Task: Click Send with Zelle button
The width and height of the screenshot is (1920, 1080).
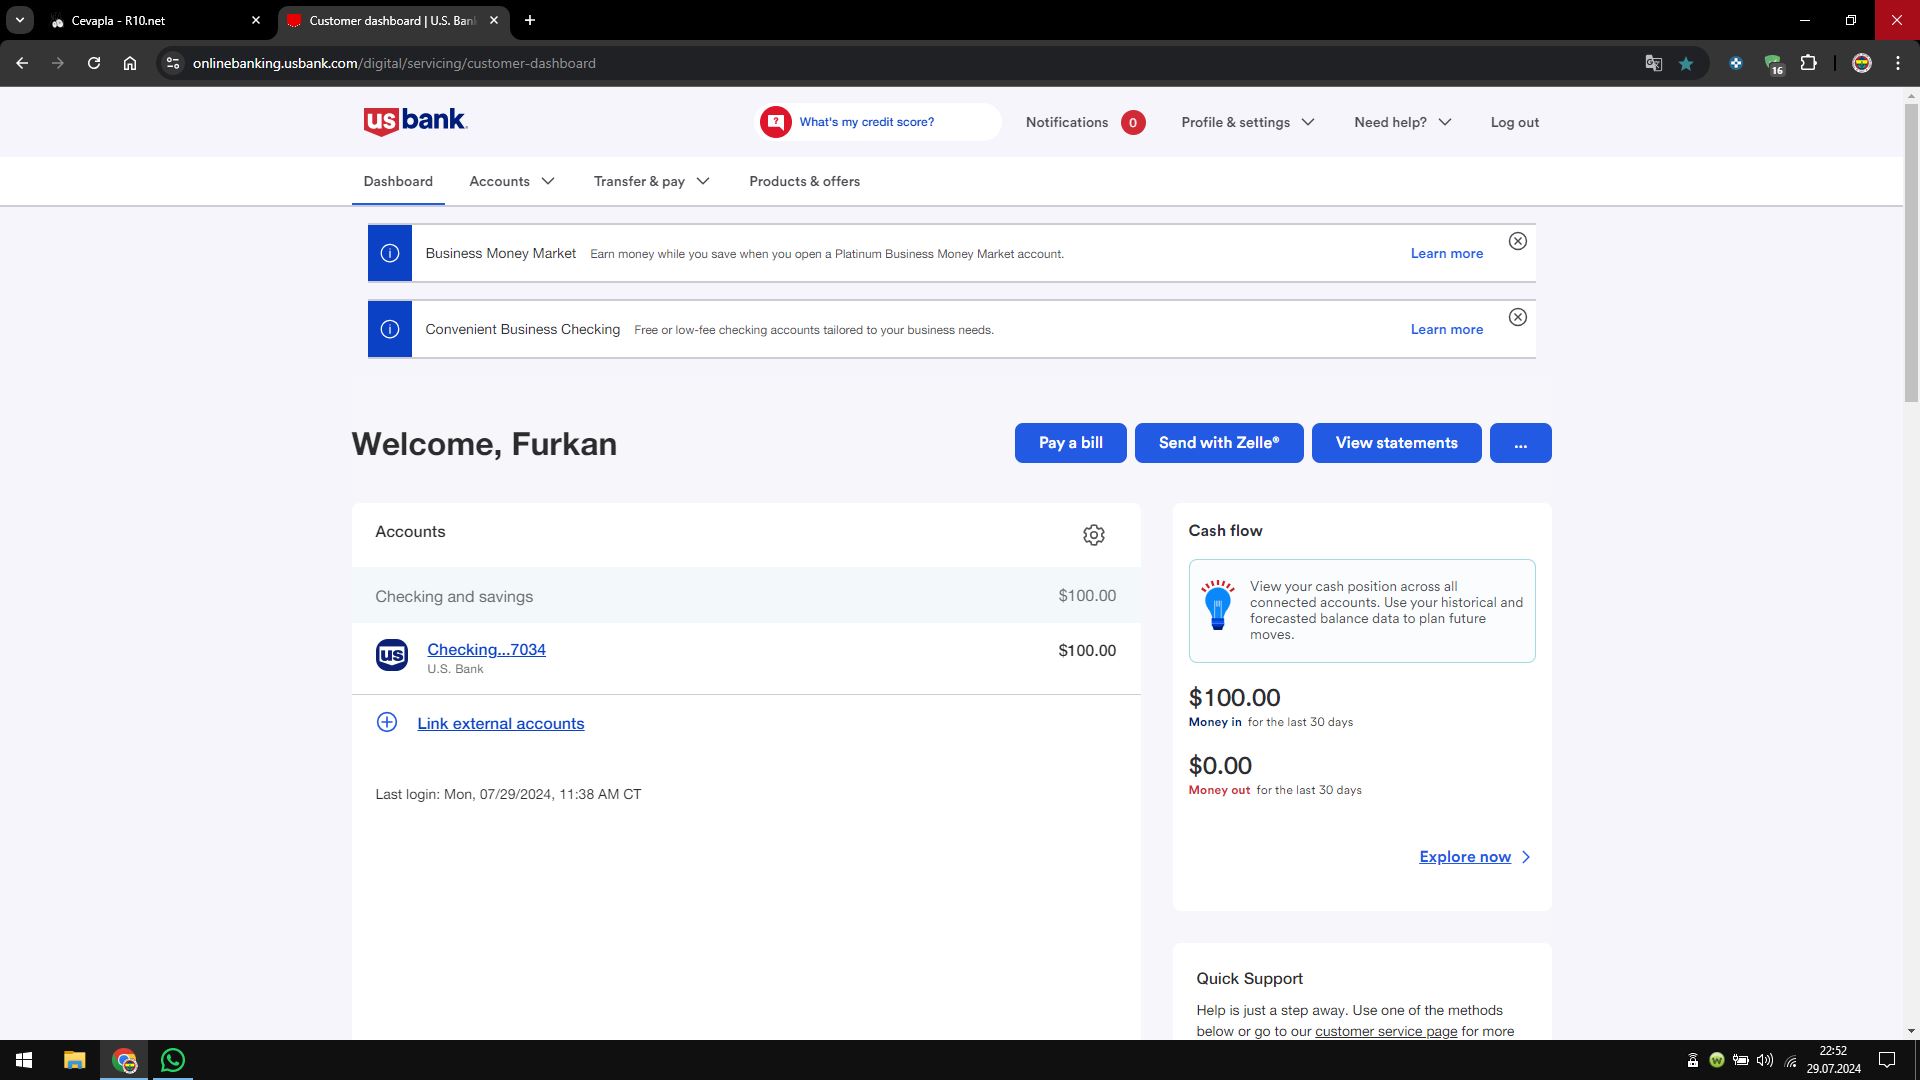Action: (1218, 443)
